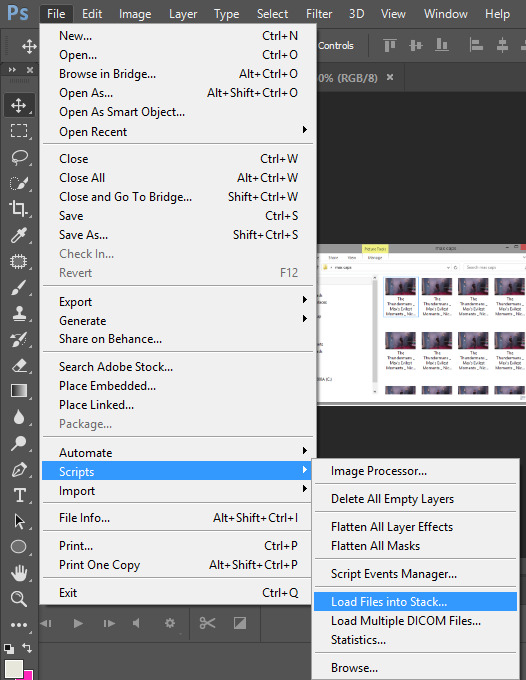Viewport: 526px width, 680px height.
Task: Select the Gradient tool
Action: [x=19, y=391]
